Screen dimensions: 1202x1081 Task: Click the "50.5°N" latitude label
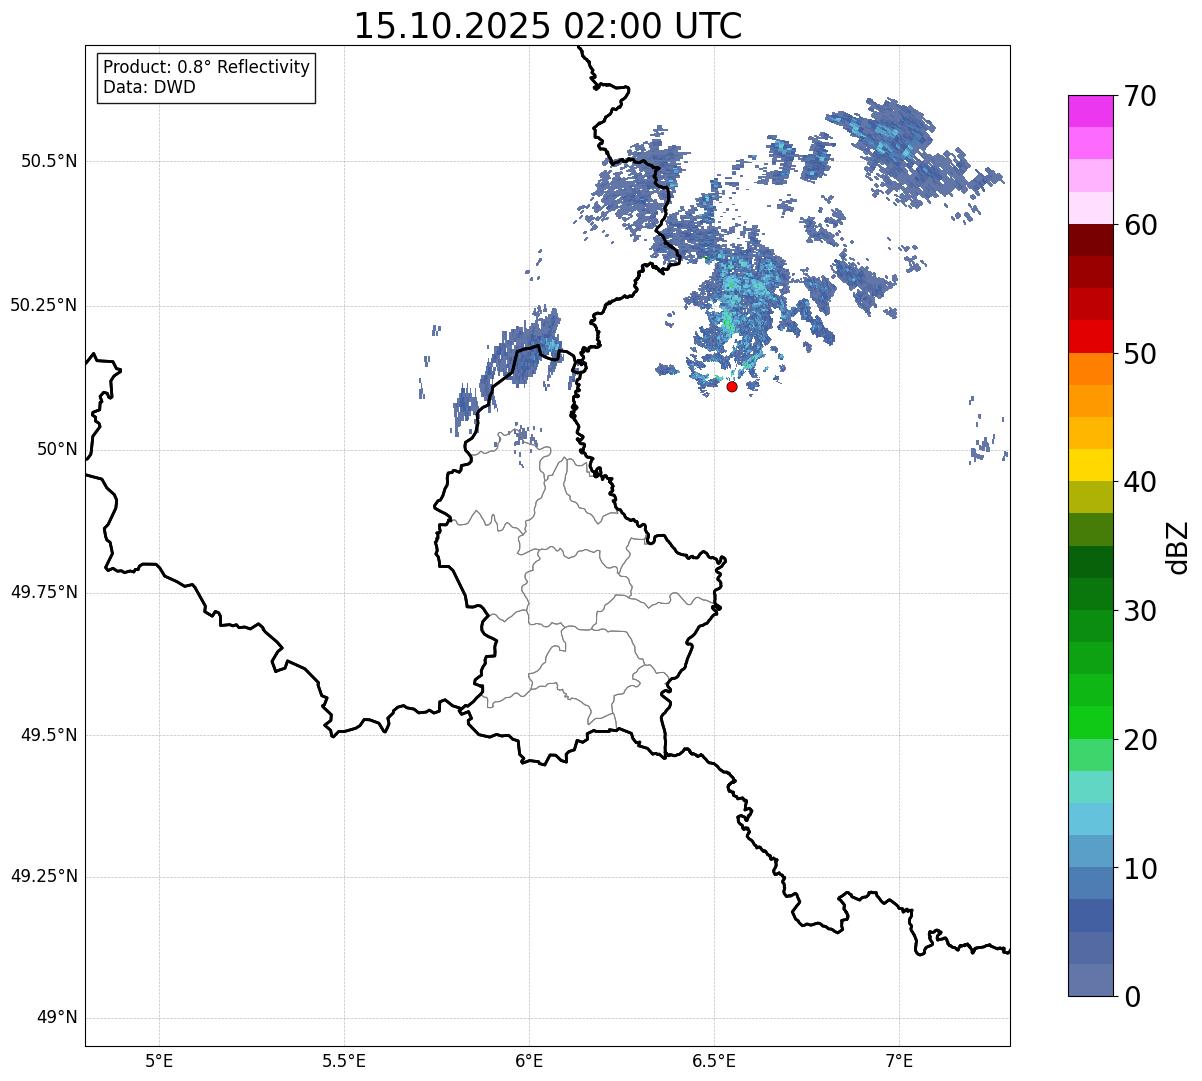pyautogui.click(x=49, y=161)
